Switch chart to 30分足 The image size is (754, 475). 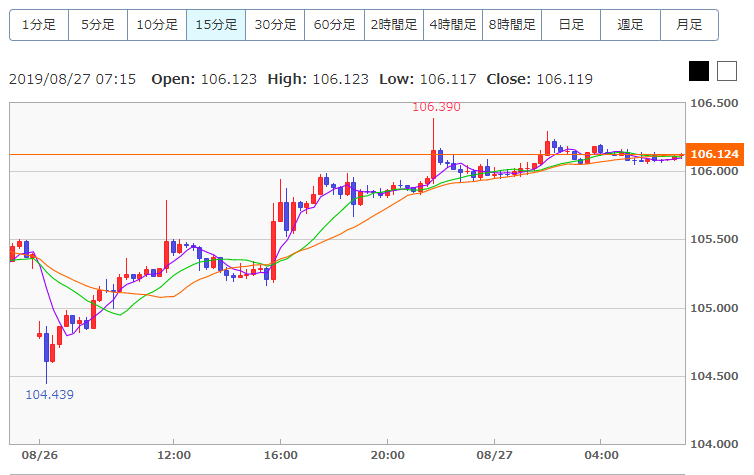[276, 25]
